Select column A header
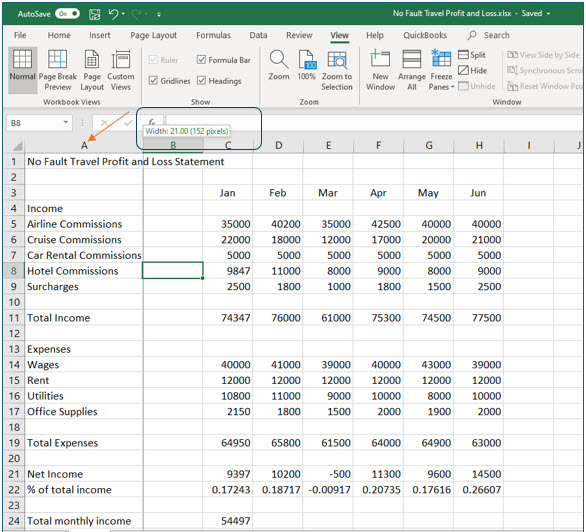The width and height of the screenshot is (586, 532). pos(84,145)
